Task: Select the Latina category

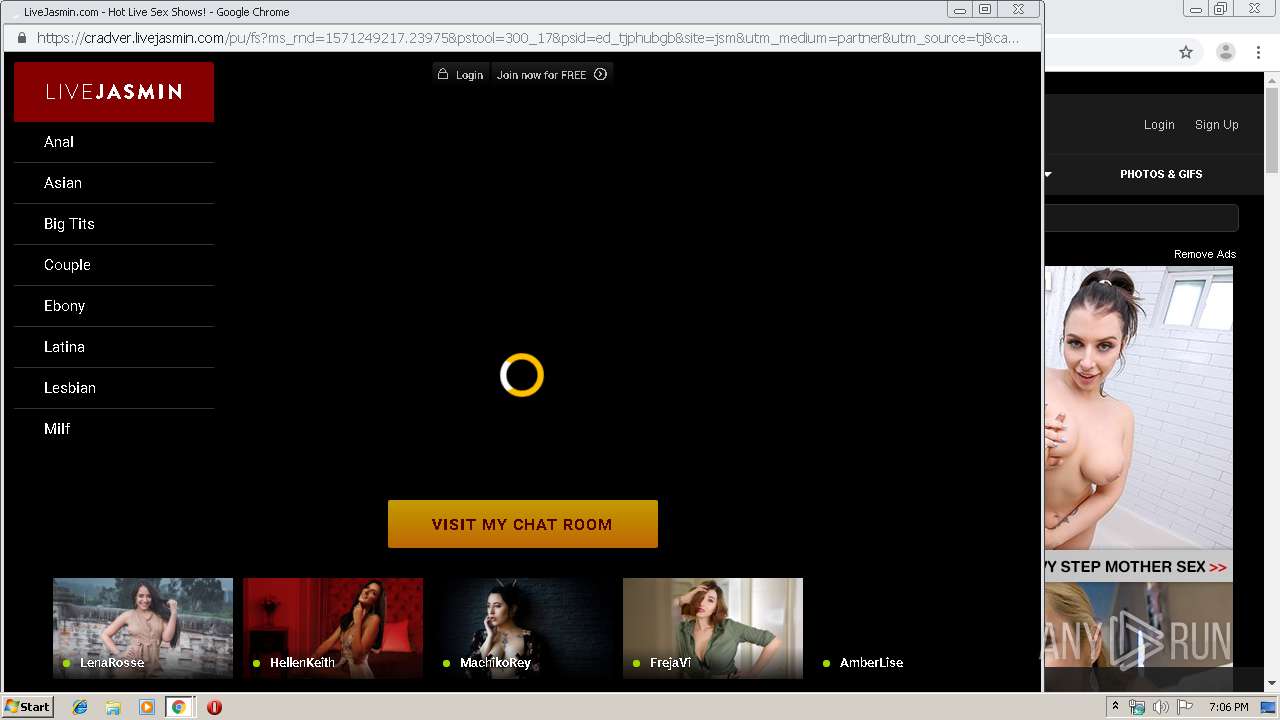Action: click(x=114, y=347)
